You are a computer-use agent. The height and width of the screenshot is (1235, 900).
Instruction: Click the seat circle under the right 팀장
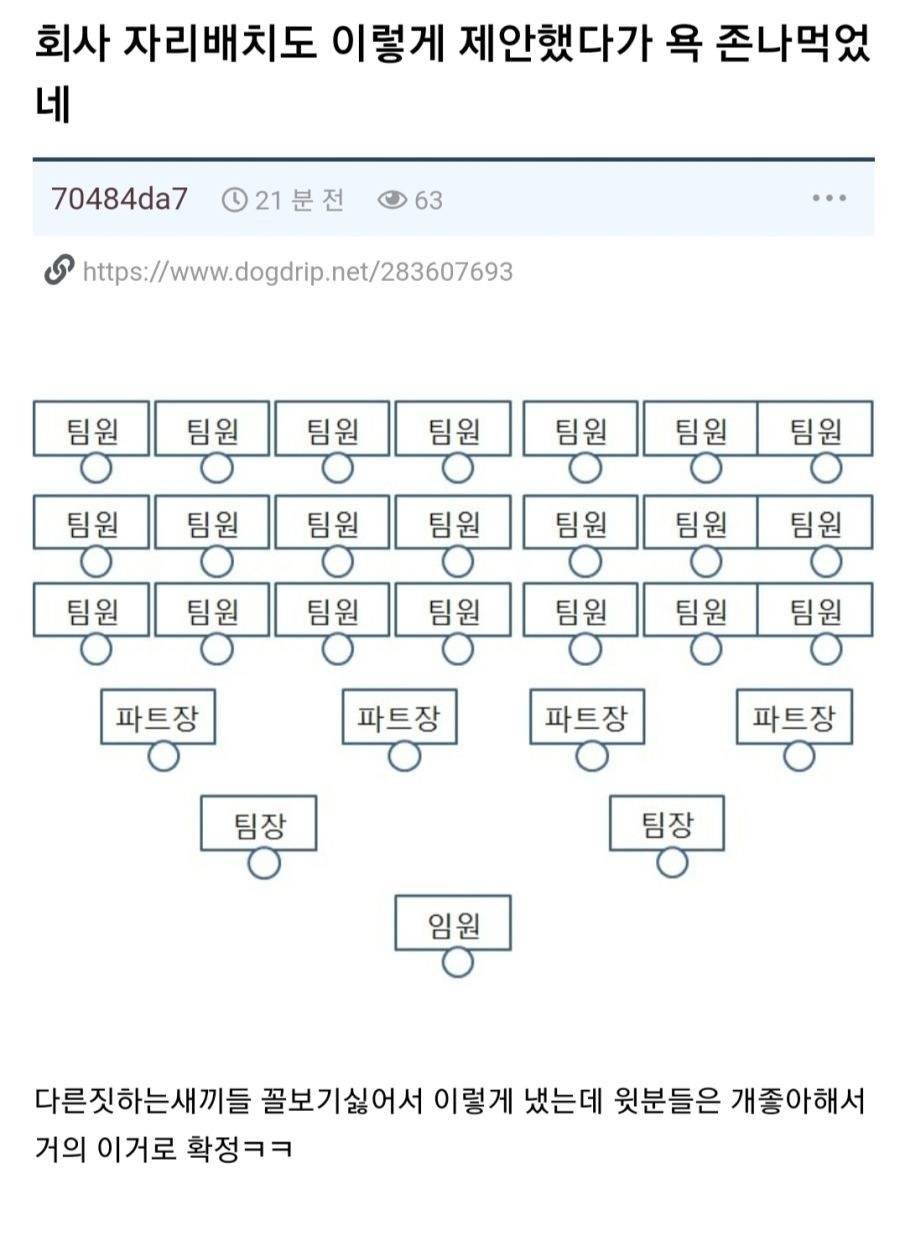point(673,861)
